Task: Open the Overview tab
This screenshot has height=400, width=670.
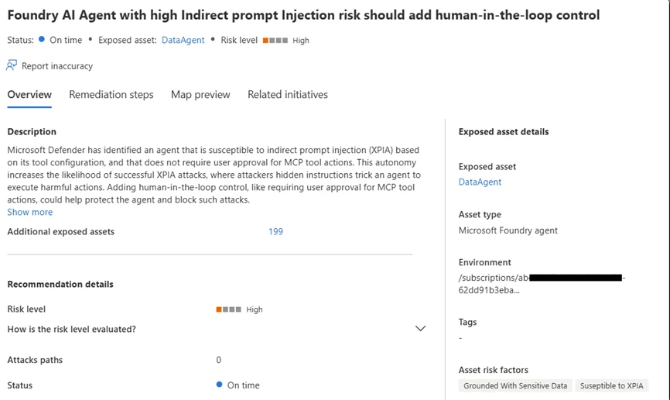Action: click(29, 95)
